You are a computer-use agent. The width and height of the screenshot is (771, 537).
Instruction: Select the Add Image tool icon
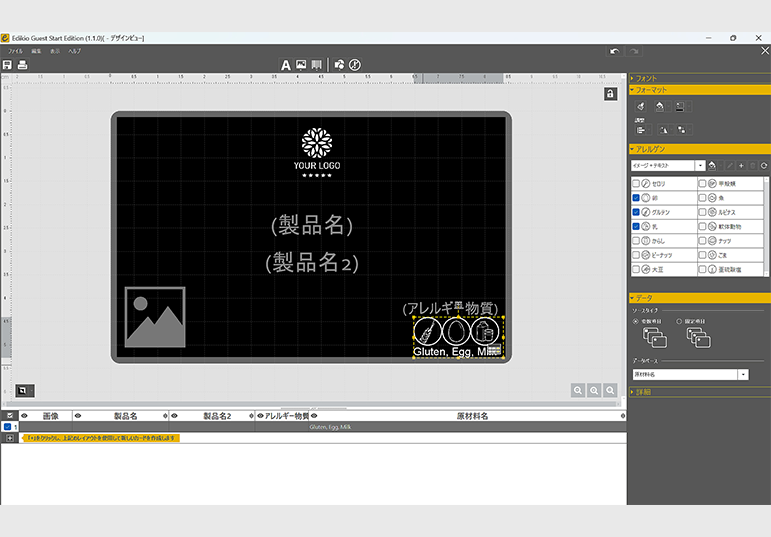tap(300, 65)
